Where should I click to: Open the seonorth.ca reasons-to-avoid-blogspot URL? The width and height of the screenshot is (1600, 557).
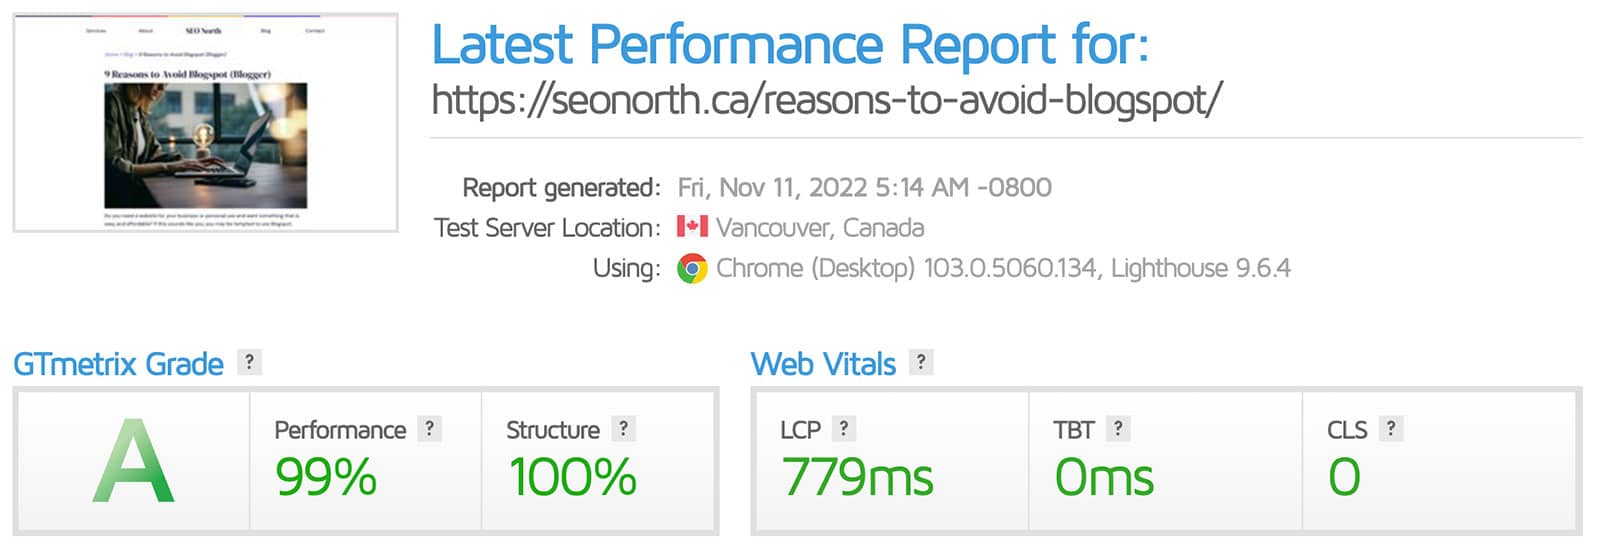[827, 100]
